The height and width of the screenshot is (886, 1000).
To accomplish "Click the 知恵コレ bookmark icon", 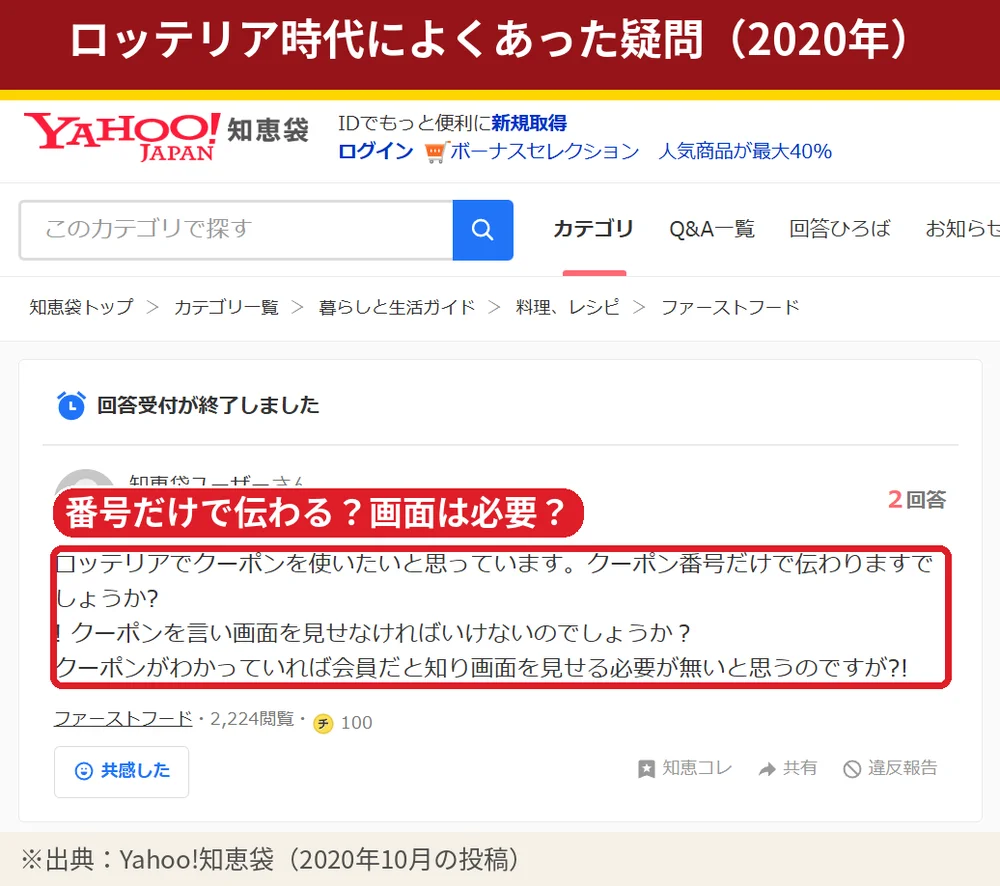I will (x=646, y=769).
